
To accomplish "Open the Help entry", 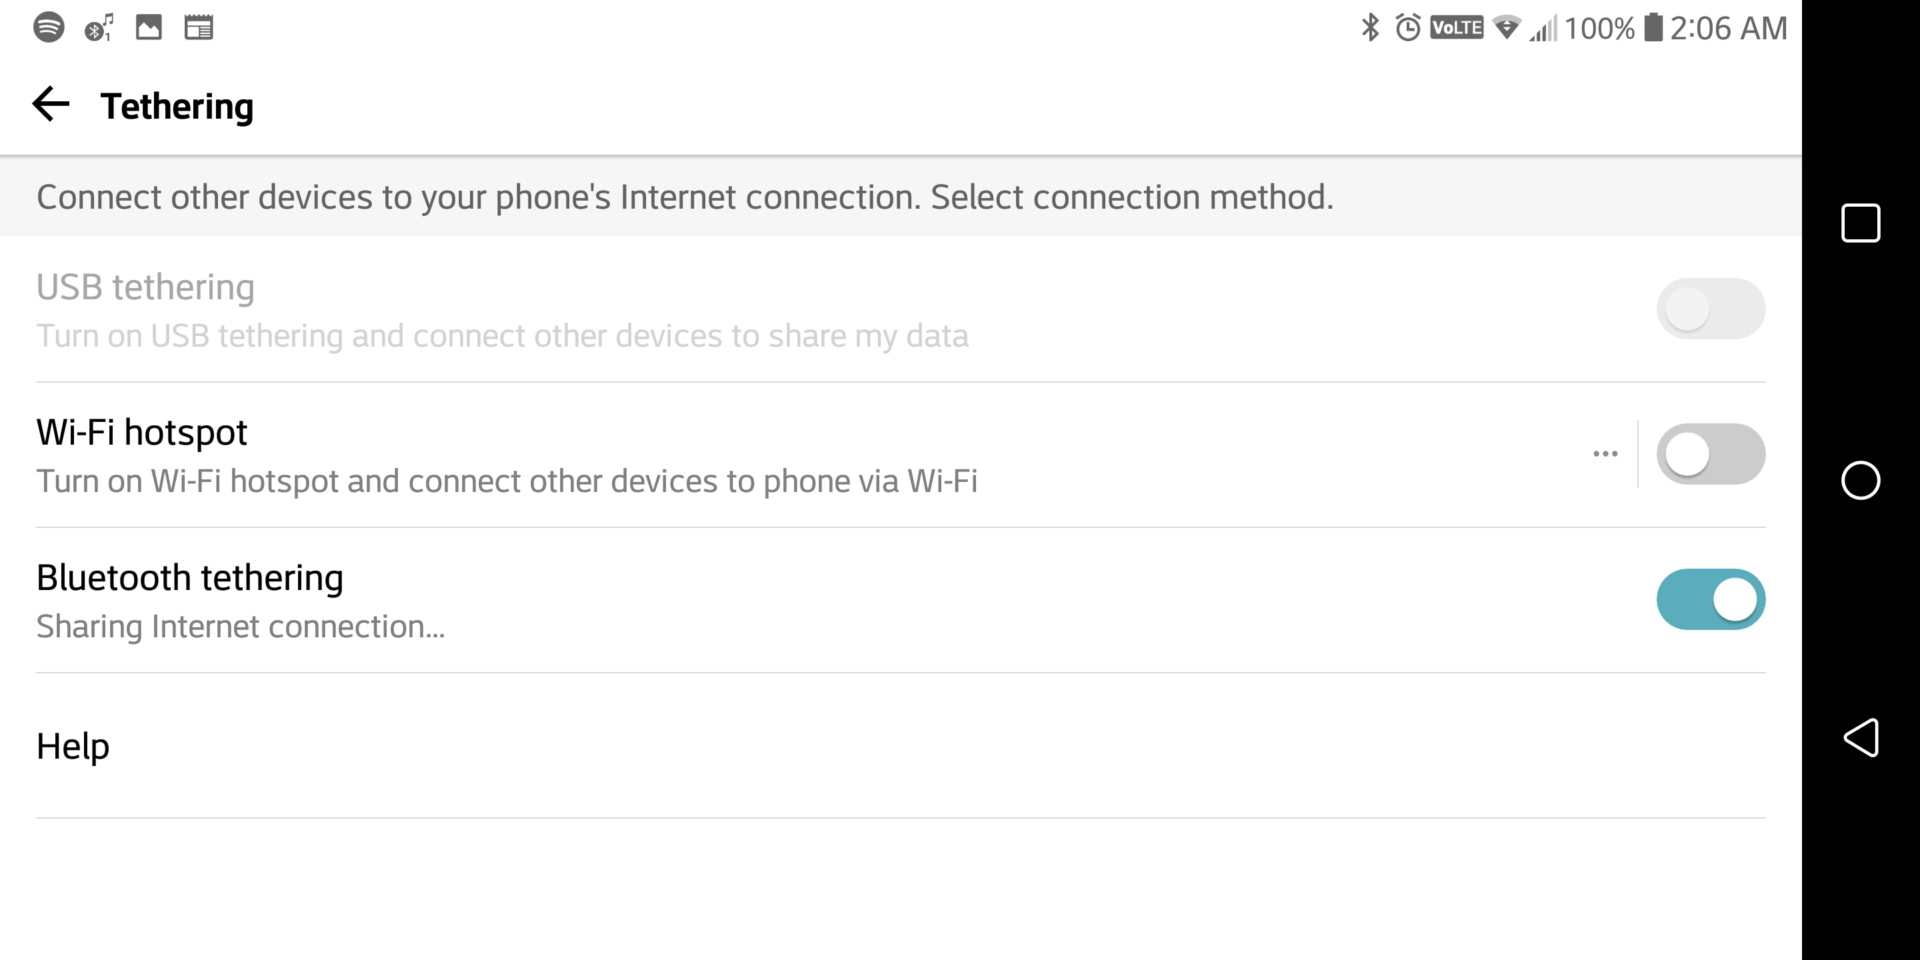I will 72,745.
